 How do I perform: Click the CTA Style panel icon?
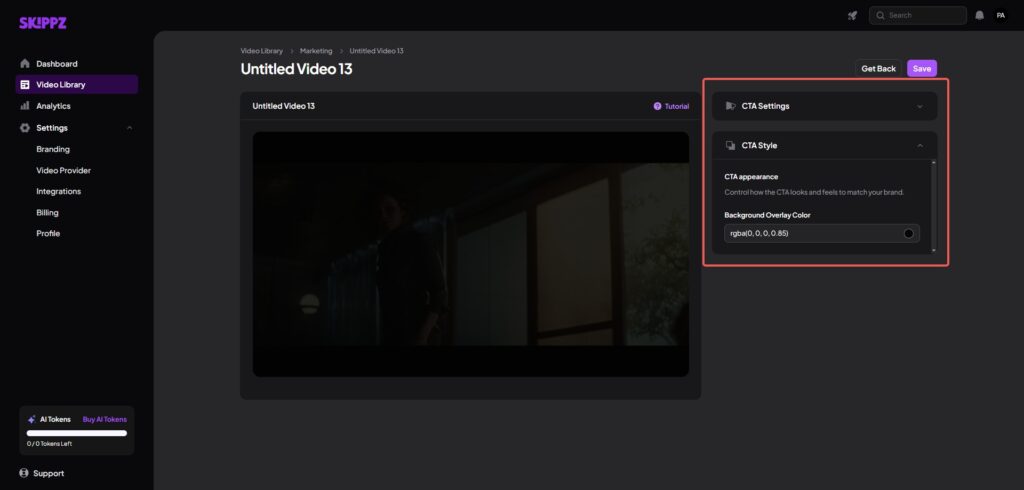731,146
